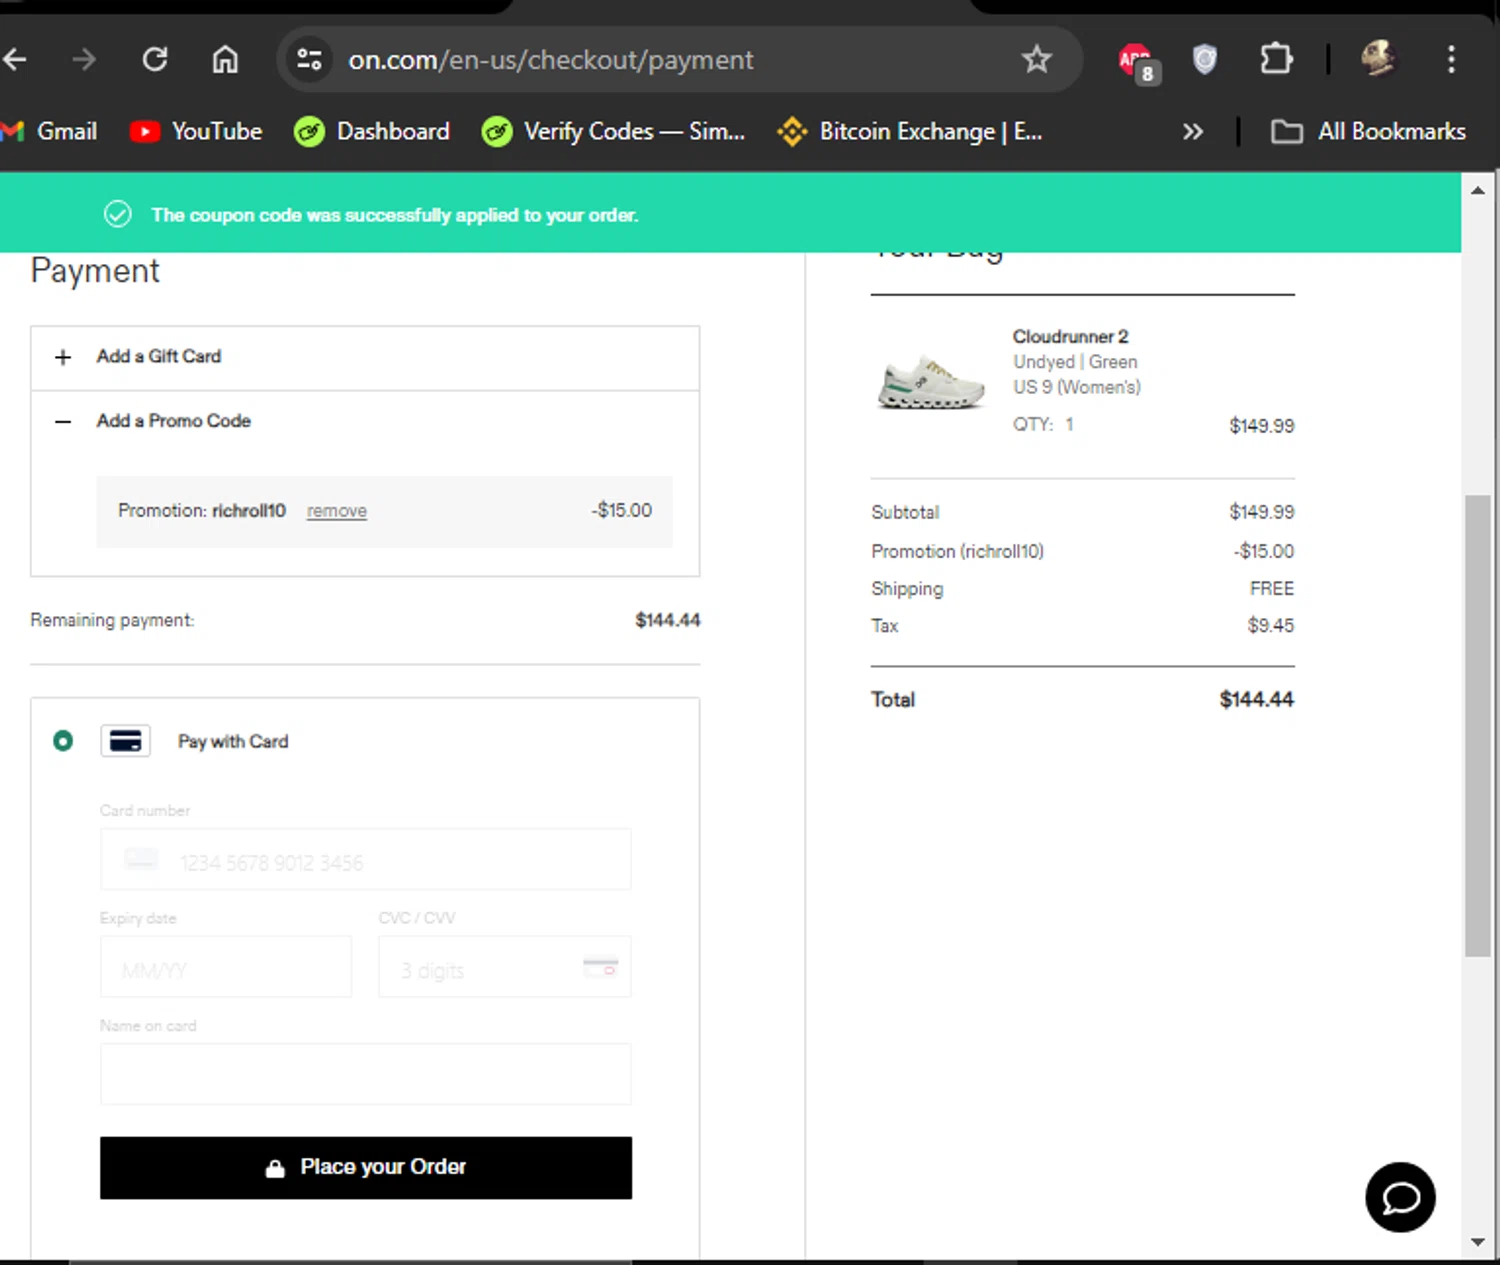Select the Pay with Card radio button
Screen dimensions: 1500x1265
[x=63, y=741]
